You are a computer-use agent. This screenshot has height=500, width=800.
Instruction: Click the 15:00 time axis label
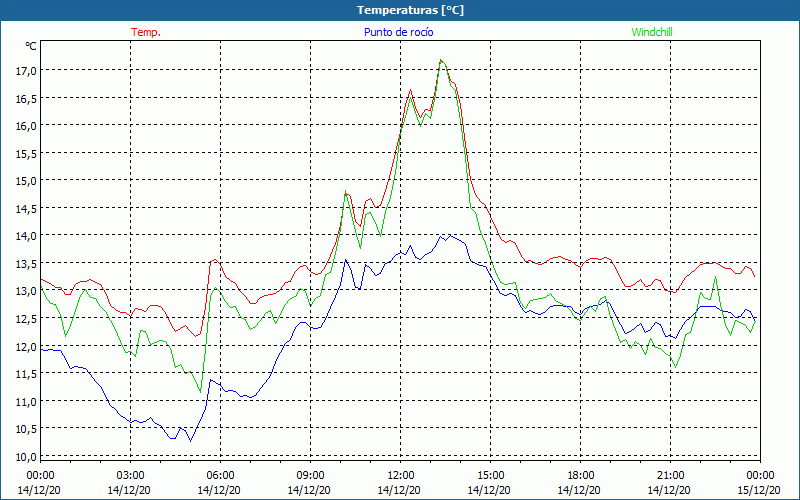(x=490, y=476)
